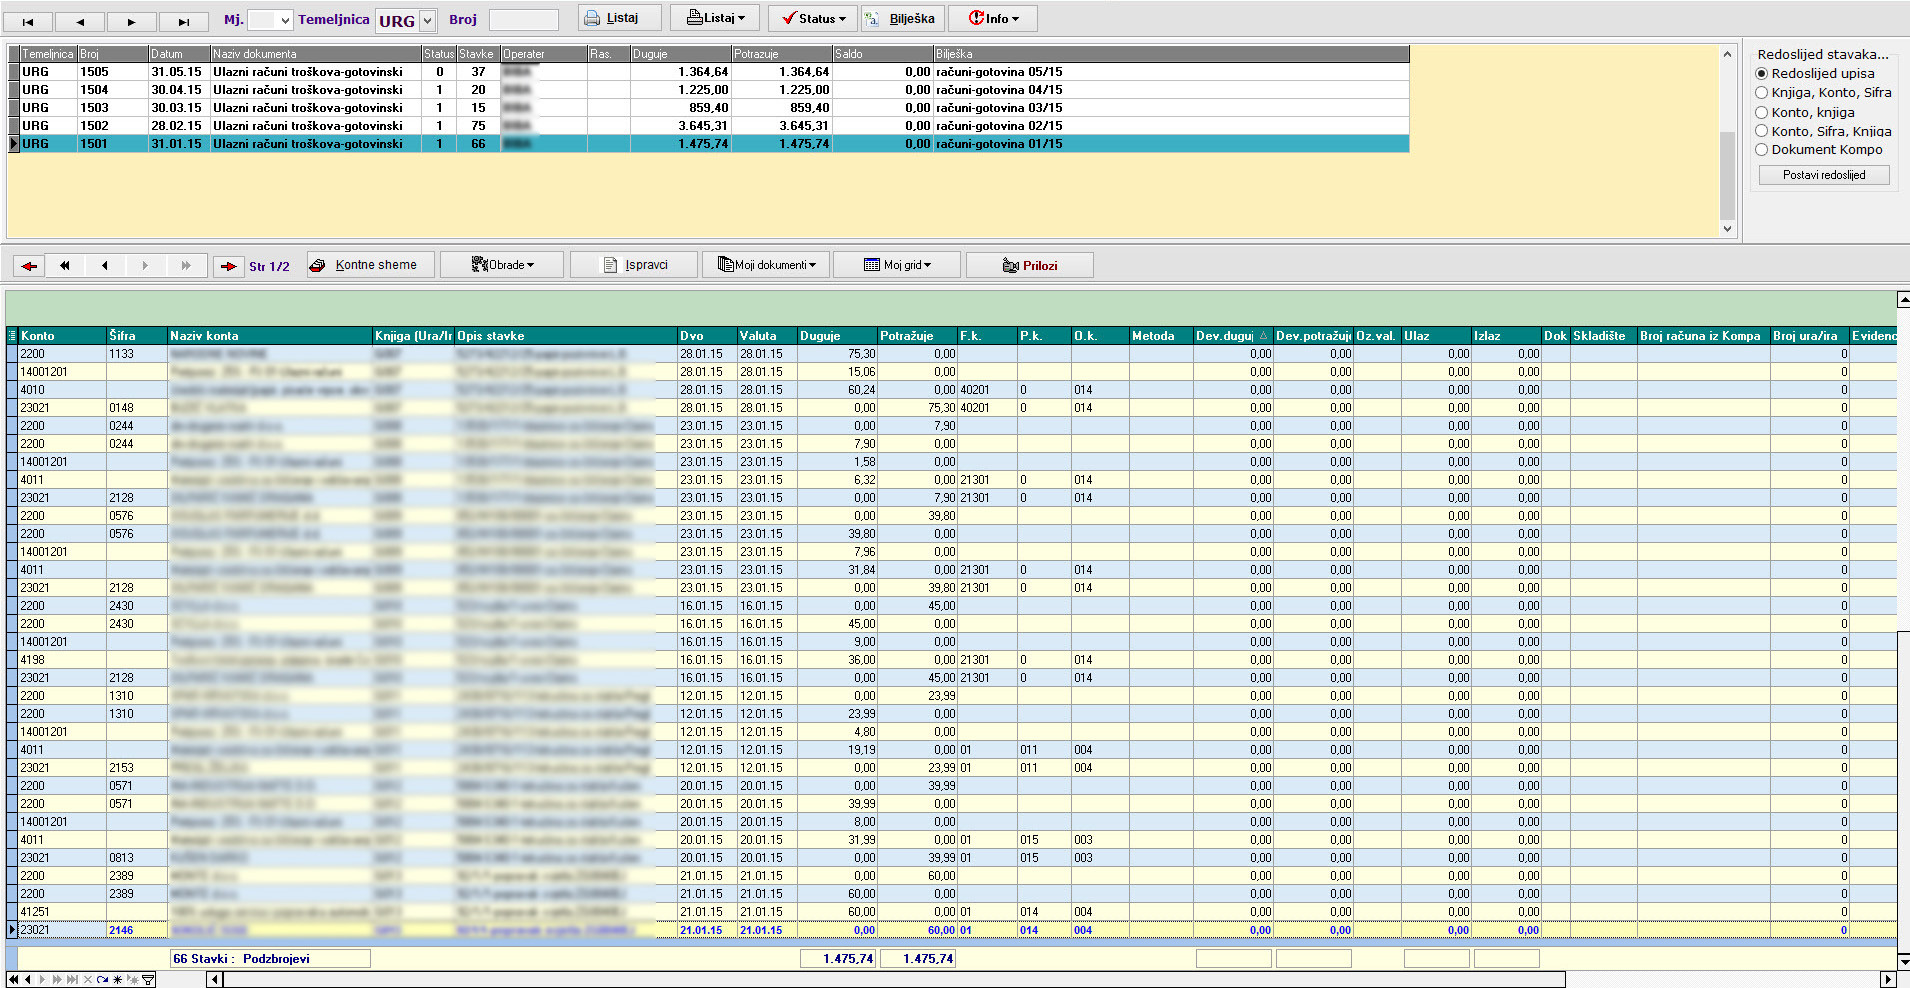
Task: Open the Obrade dropdown menu
Action: [503, 265]
